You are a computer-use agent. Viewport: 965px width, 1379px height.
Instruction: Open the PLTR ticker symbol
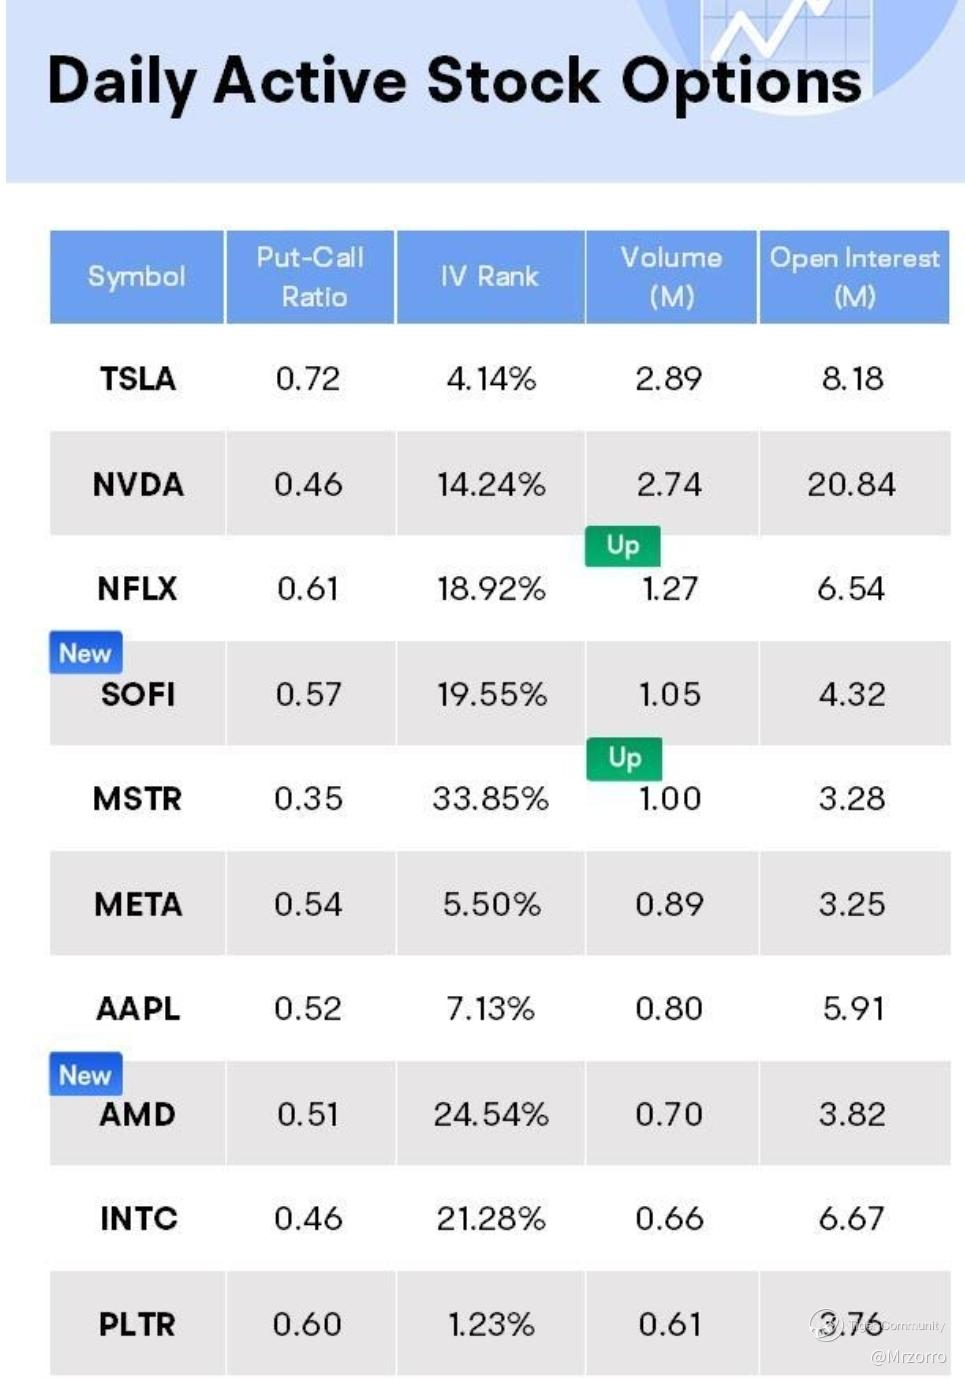click(x=137, y=1324)
